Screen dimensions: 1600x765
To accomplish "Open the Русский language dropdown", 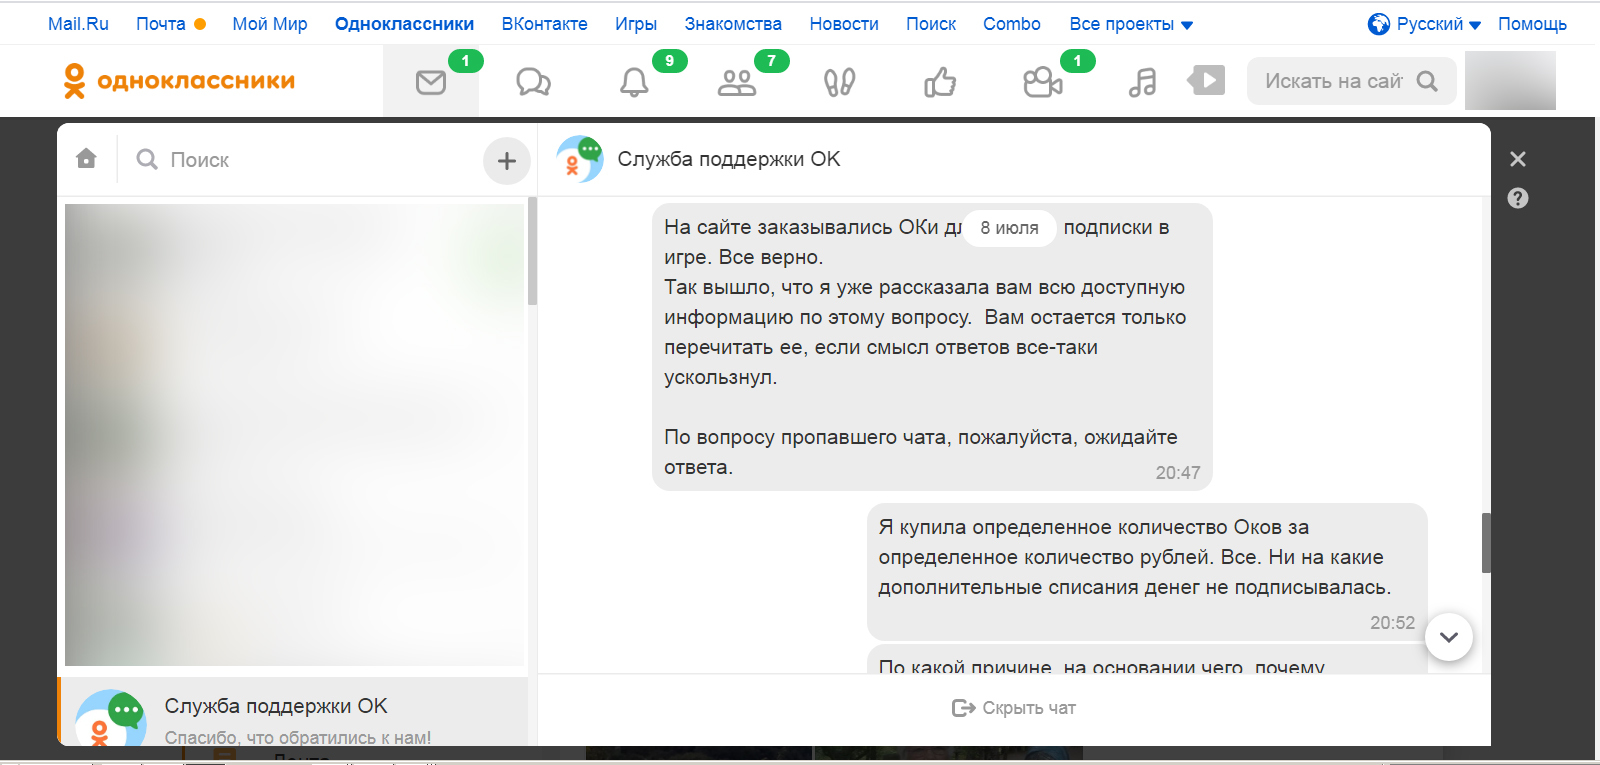I will [1439, 24].
